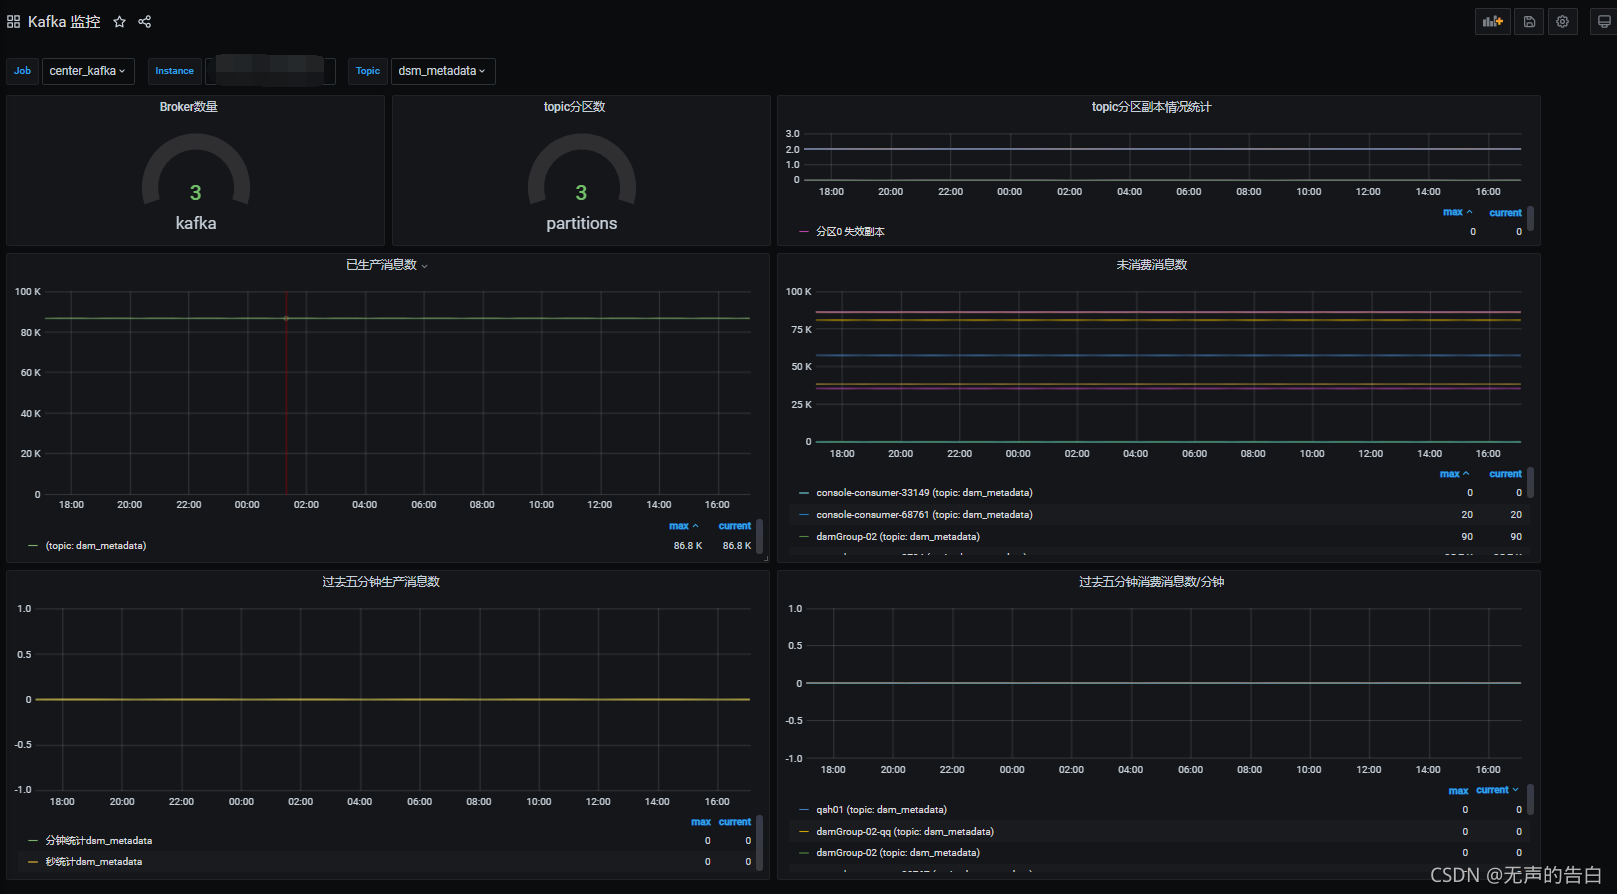Sort by current in 未消费消息数 legend
This screenshot has width=1617, height=894.
[1505, 474]
